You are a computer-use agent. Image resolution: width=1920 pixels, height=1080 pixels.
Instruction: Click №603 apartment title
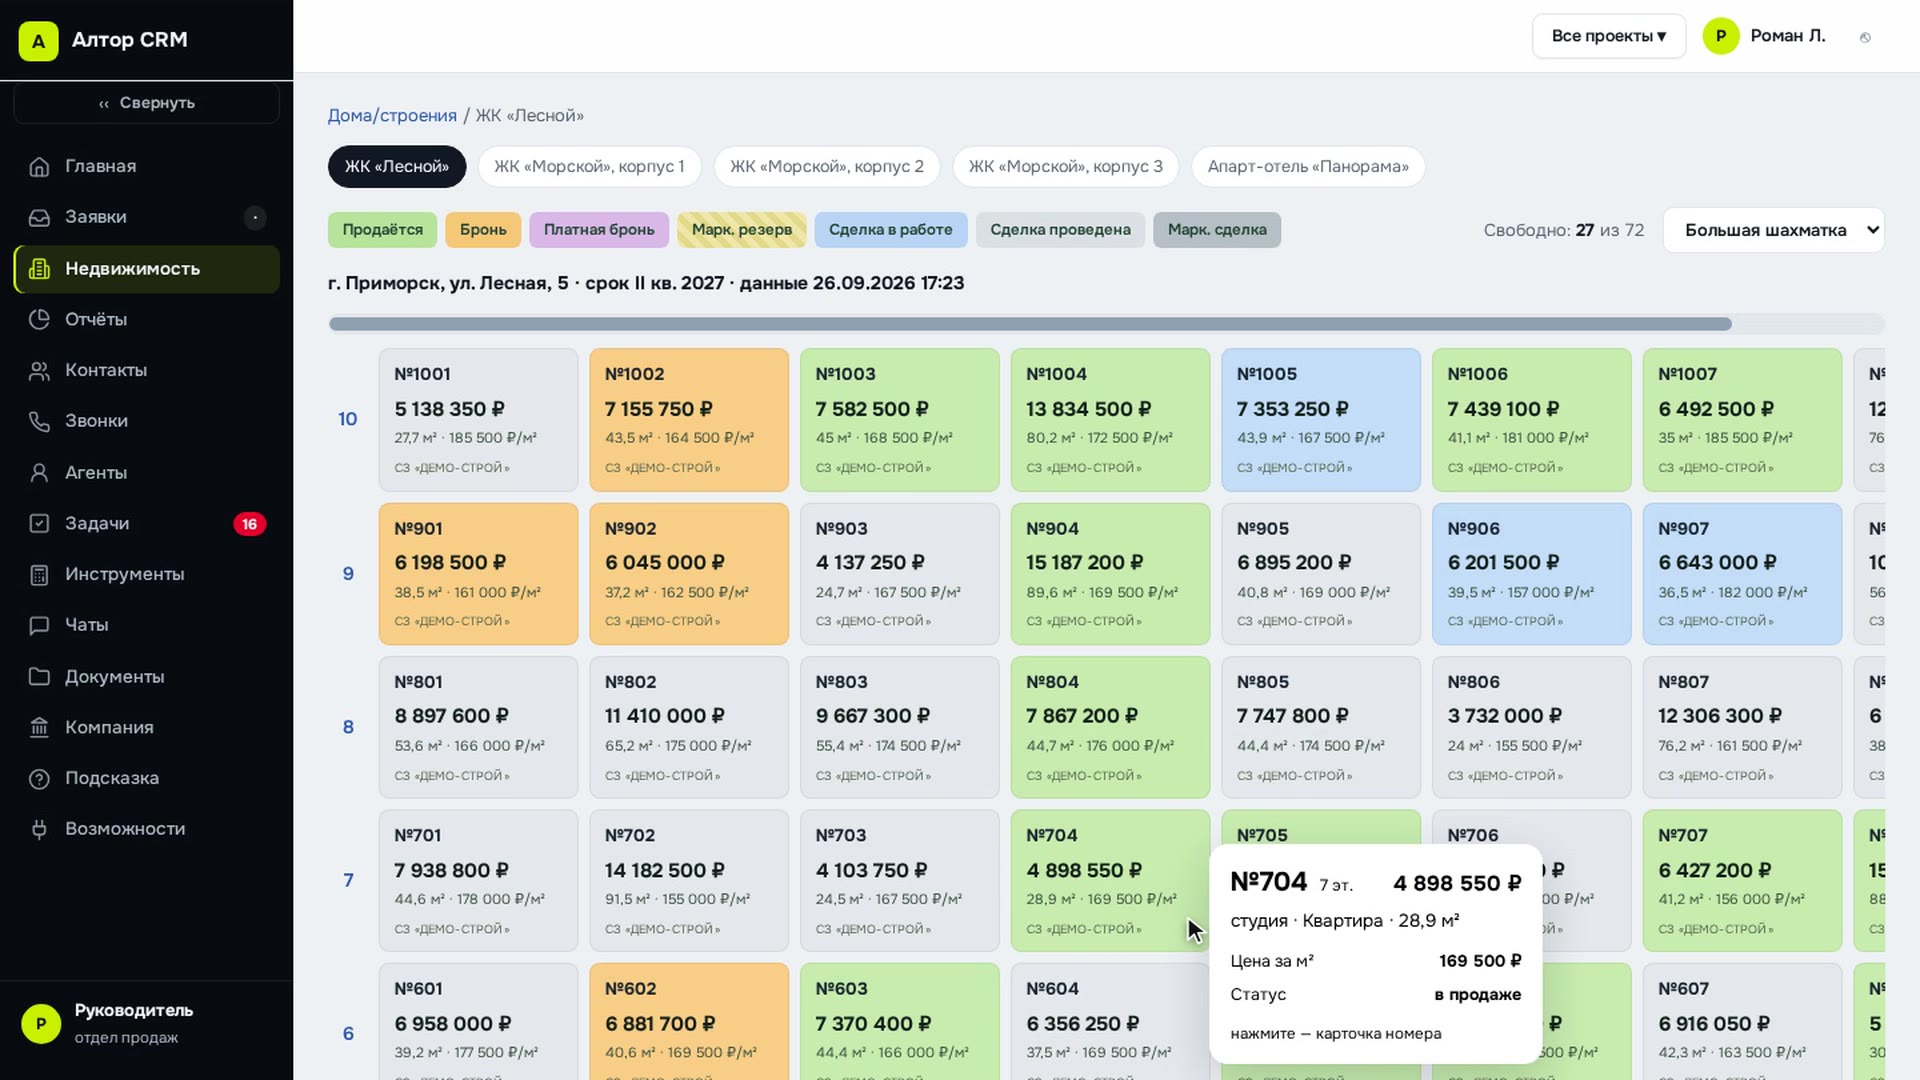pos(841,989)
